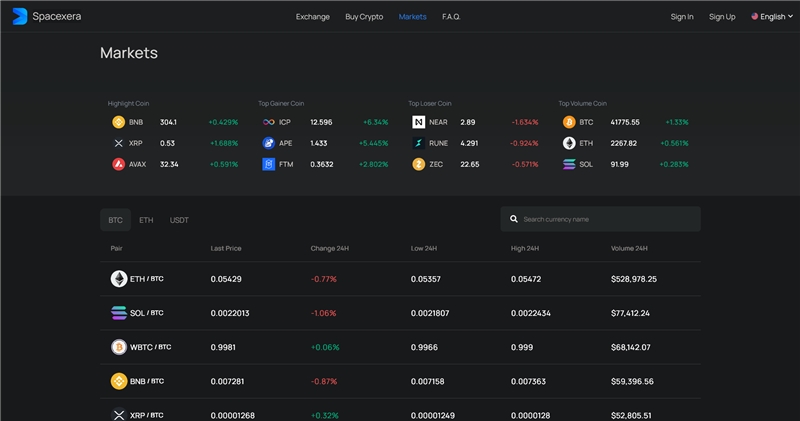
Task: Click the Highlight Coin label
Action: (x=129, y=104)
